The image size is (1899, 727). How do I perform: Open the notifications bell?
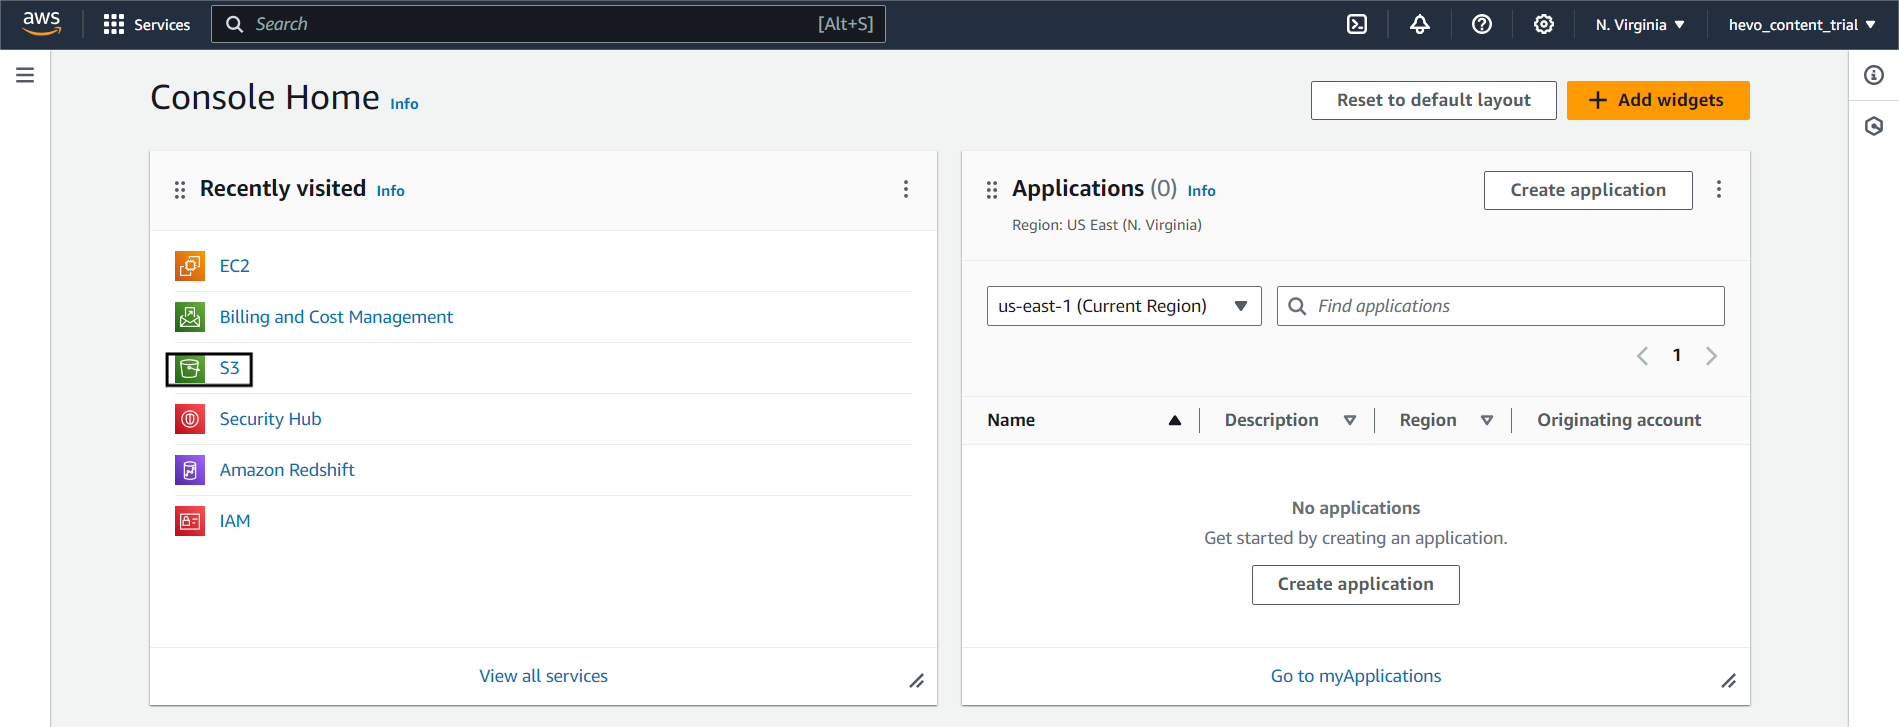[1420, 24]
